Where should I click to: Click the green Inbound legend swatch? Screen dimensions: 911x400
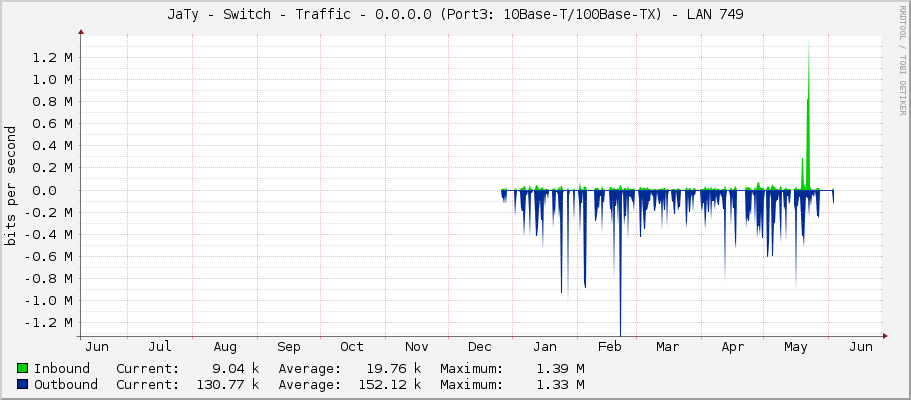click(23, 369)
